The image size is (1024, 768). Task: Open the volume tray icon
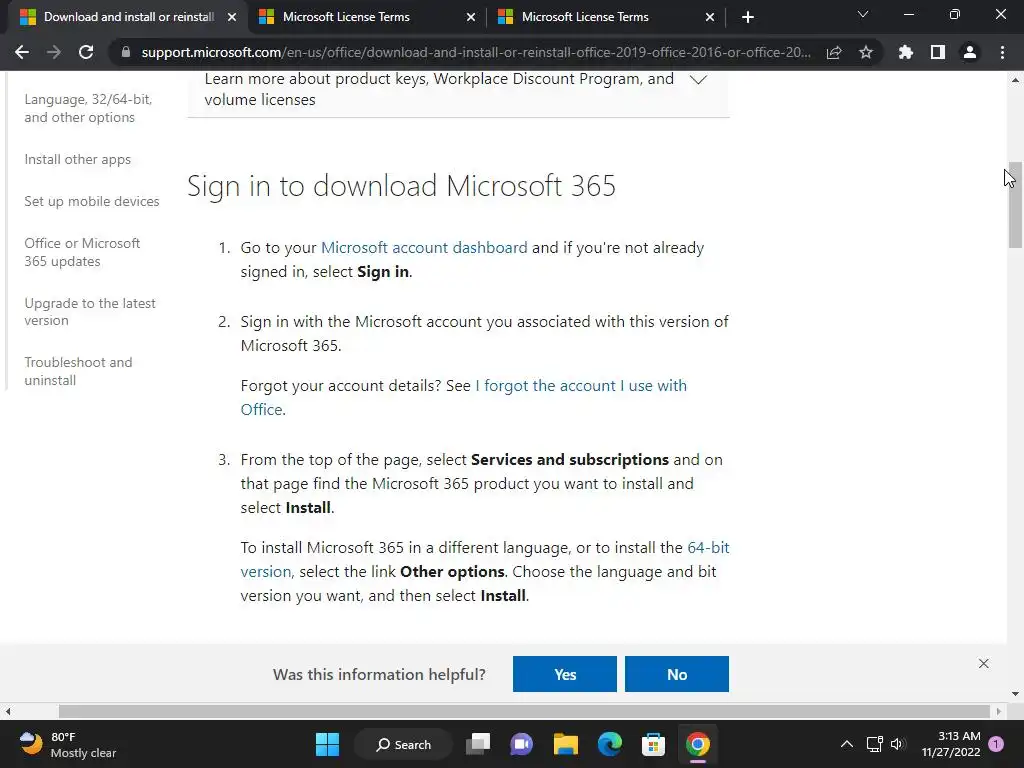[899, 744]
